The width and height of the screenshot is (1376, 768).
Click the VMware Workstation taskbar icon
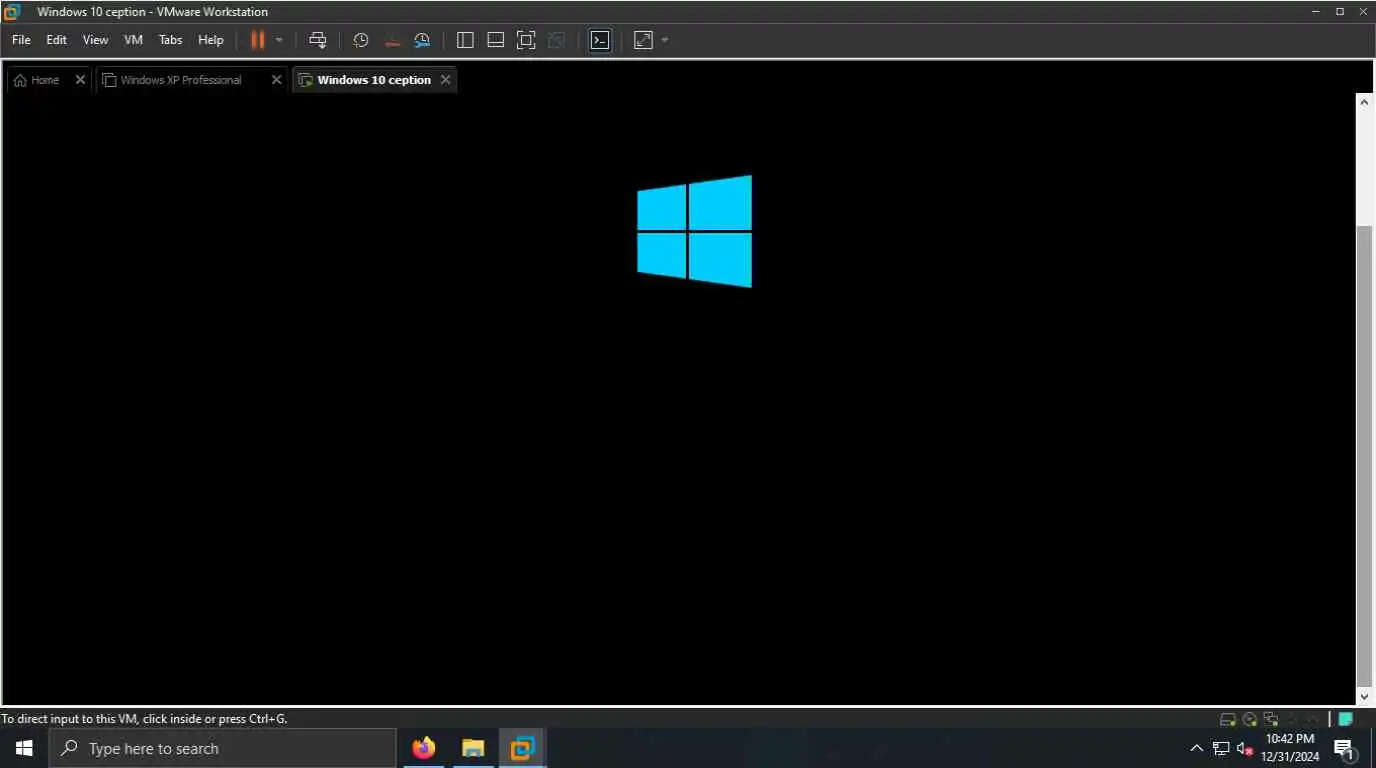click(522, 748)
